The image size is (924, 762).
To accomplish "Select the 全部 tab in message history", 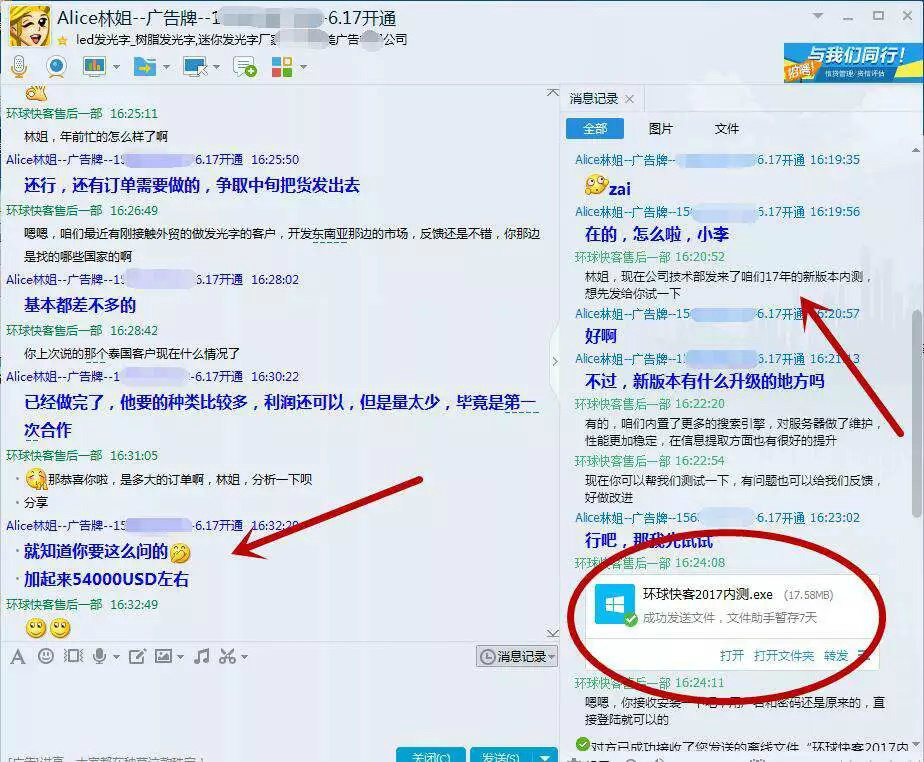I will pyautogui.click(x=594, y=129).
